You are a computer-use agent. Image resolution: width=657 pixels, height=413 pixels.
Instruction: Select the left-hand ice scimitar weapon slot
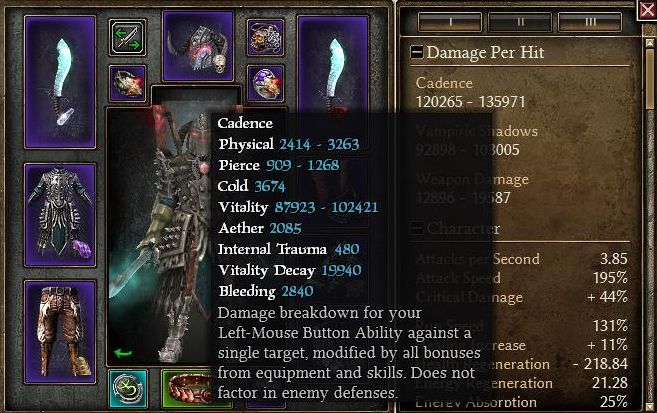[x=60, y=82]
